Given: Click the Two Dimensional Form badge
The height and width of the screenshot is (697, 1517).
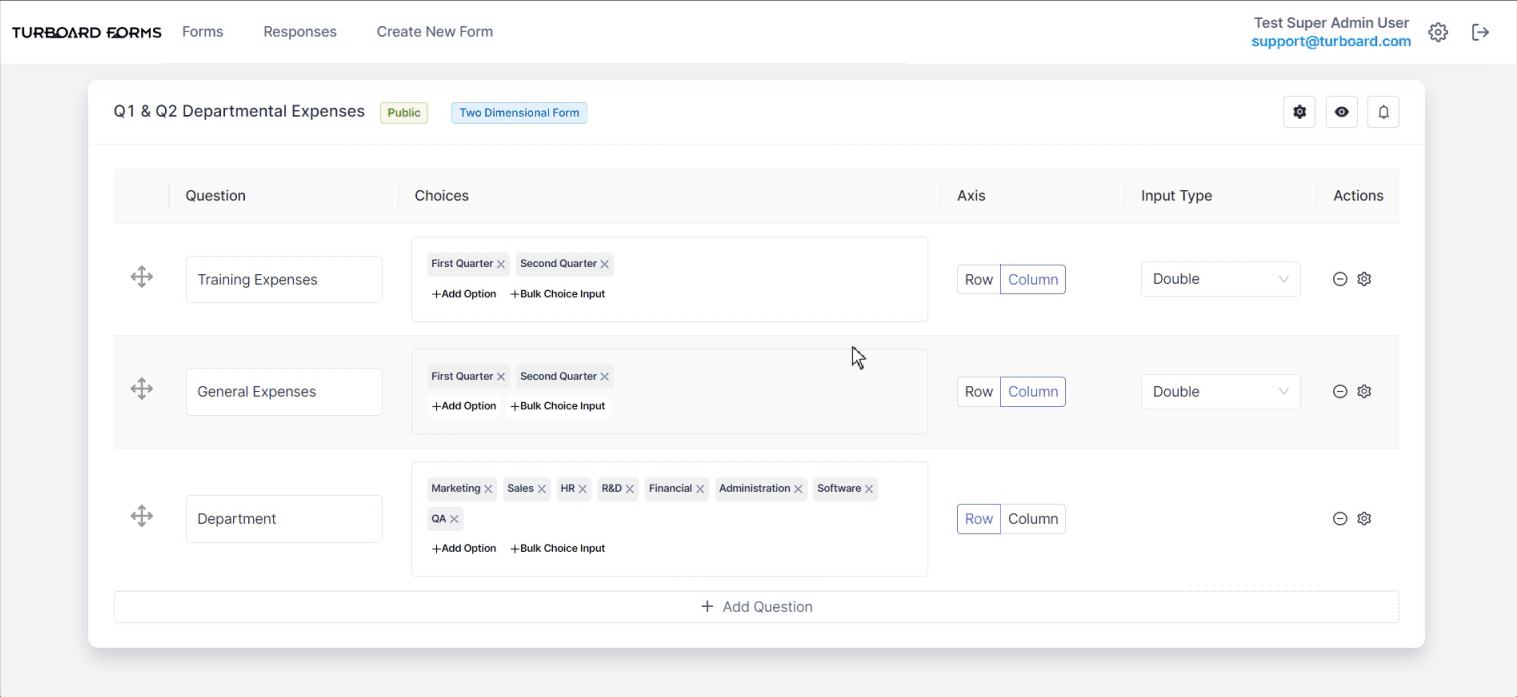Looking at the screenshot, I should tap(519, 113).
